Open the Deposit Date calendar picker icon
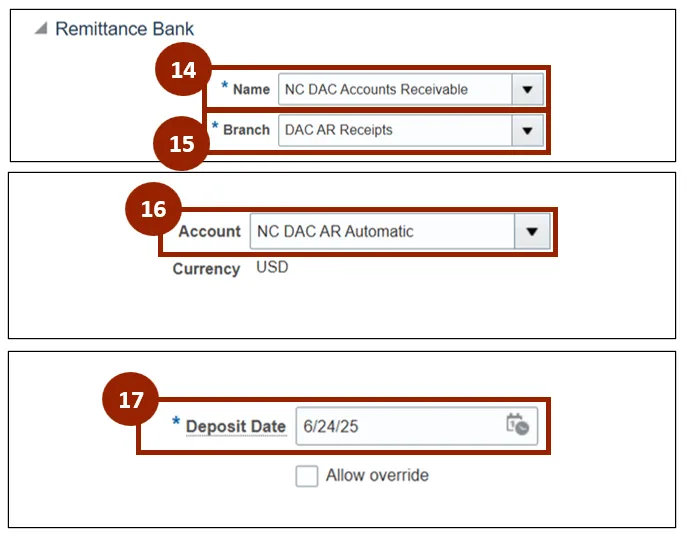The image size is (687, 543). click(517, 425)
